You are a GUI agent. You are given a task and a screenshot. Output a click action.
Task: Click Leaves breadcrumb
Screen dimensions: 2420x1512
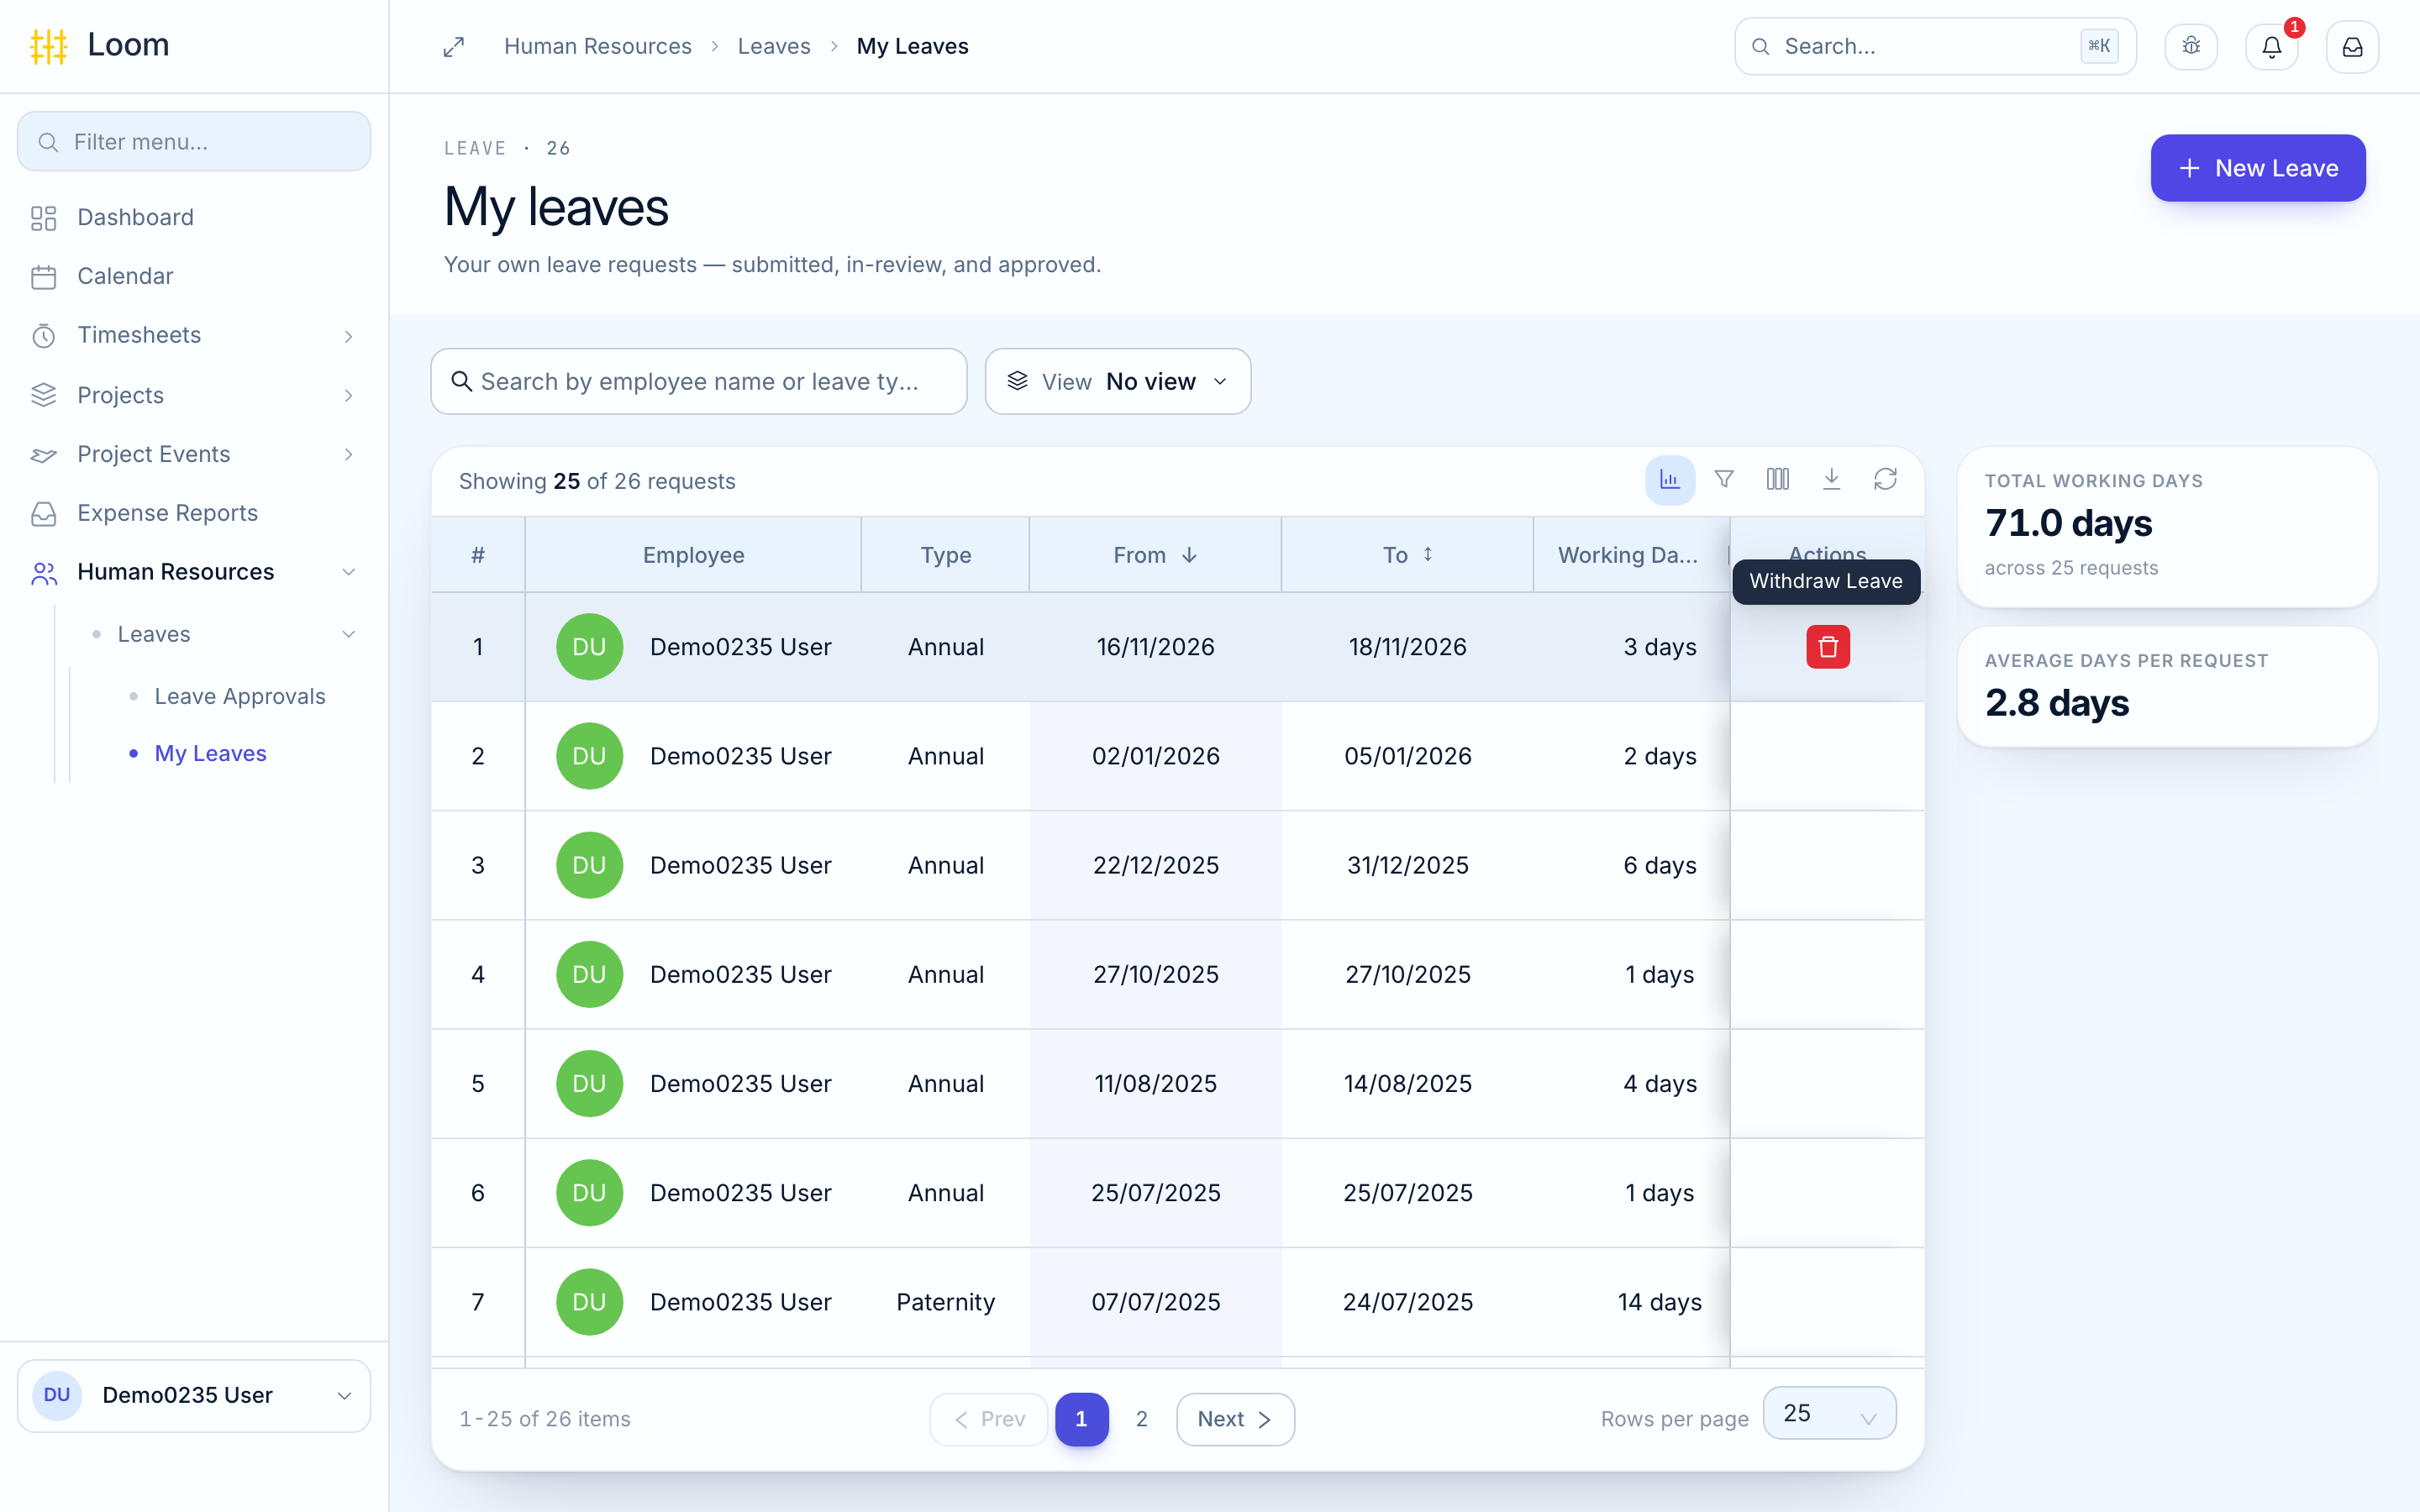pyautogui.click(x=774, y=46)
